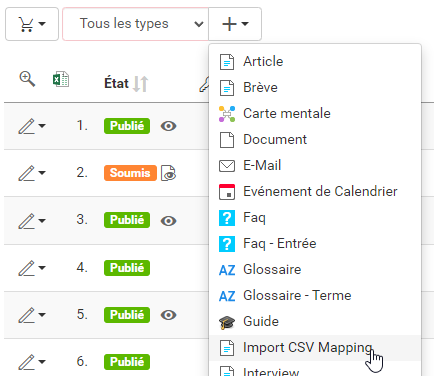
Task: Click the Brève document icon
Action: point(227,88)
